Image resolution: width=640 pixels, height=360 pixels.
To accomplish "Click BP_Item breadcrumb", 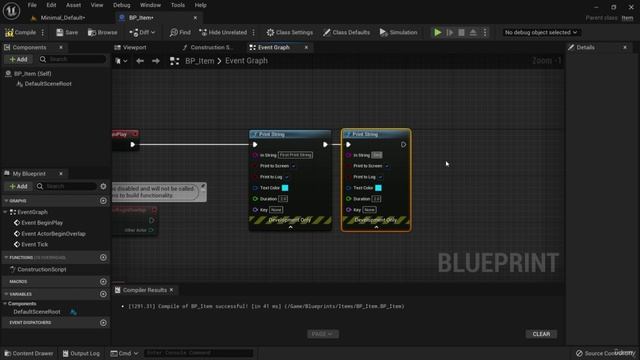I will pyautogui.click(x=200, y=61).
